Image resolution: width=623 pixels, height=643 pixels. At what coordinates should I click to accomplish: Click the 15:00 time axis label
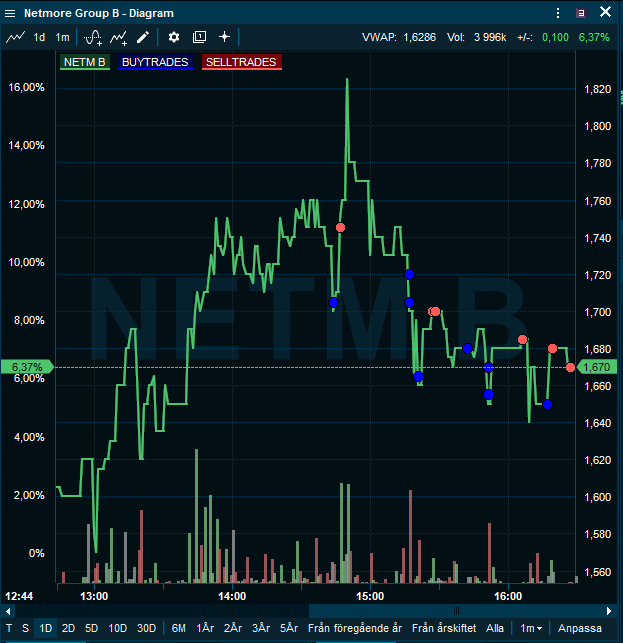pyautogui.click(x=370, y=596)
